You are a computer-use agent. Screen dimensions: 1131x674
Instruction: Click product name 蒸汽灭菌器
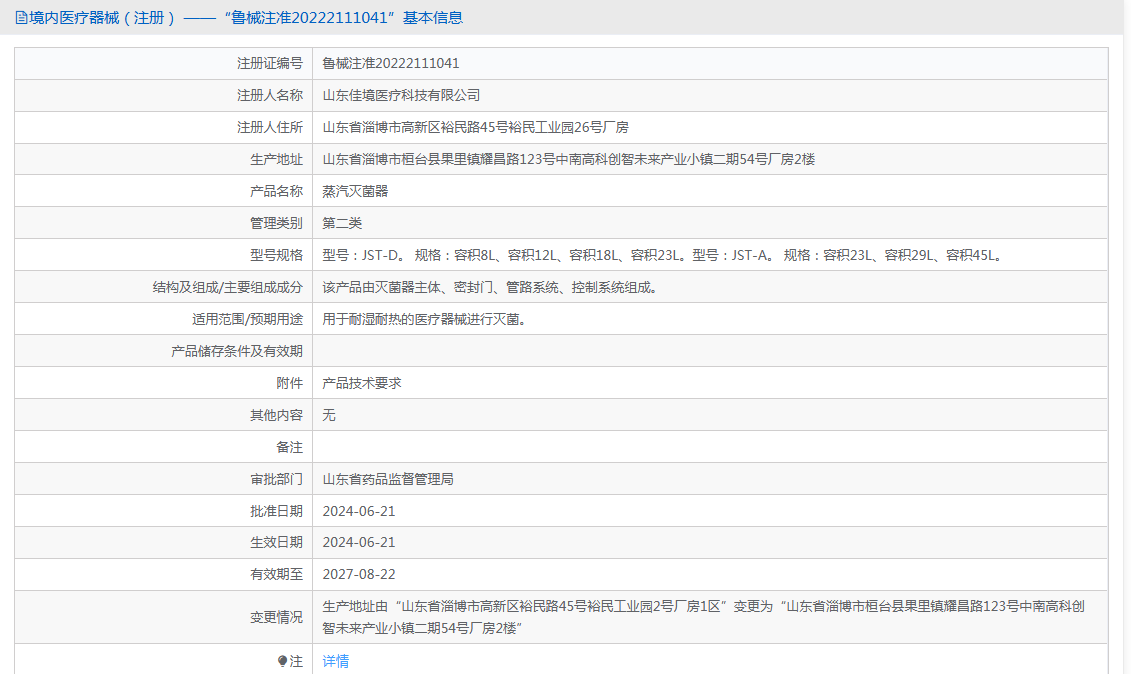point(355,191)
